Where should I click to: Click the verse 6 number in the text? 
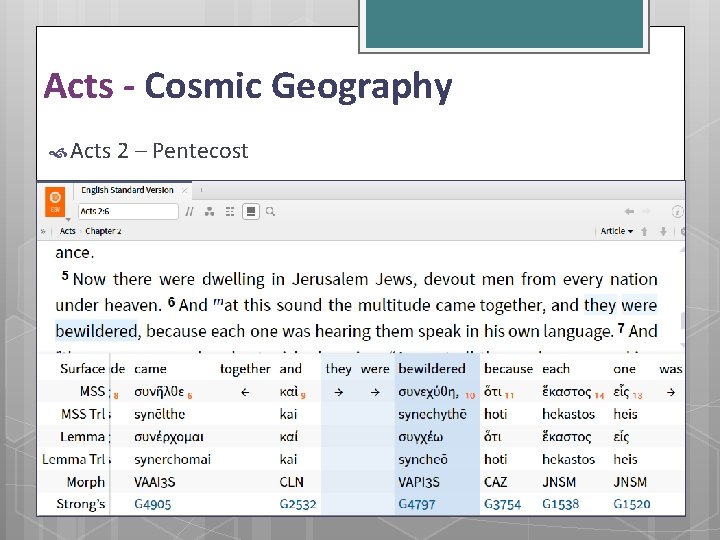[171, 302]
